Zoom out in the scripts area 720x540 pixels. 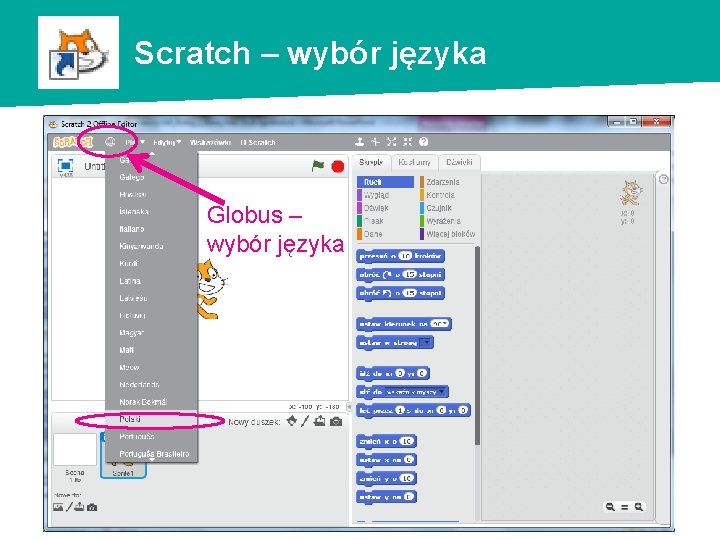pos(610,507)
